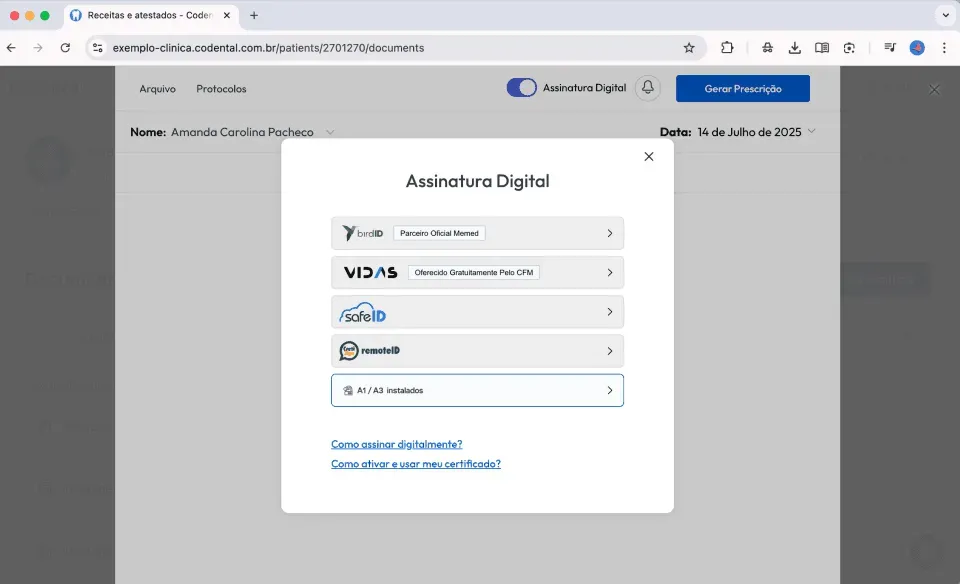Open 'Como assinar digitalmente?' help link
Viewport: 960px width, 584px height.
396,444
